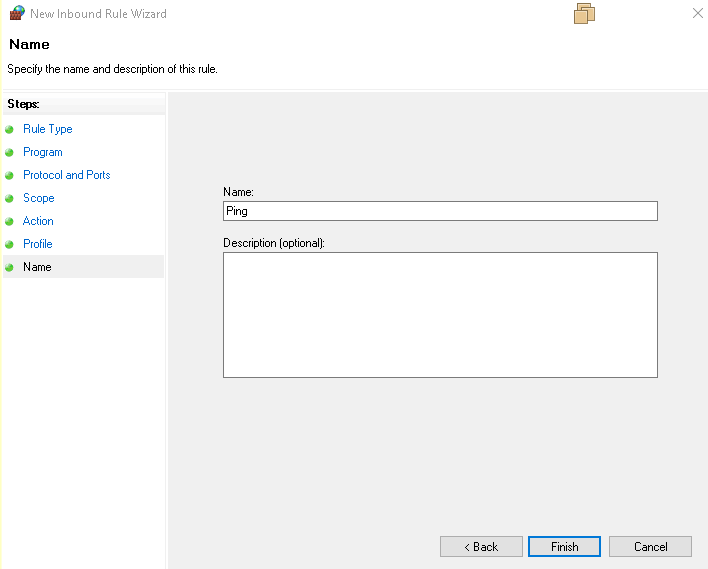Click green bullet beside Profile step

click(10, 245)
